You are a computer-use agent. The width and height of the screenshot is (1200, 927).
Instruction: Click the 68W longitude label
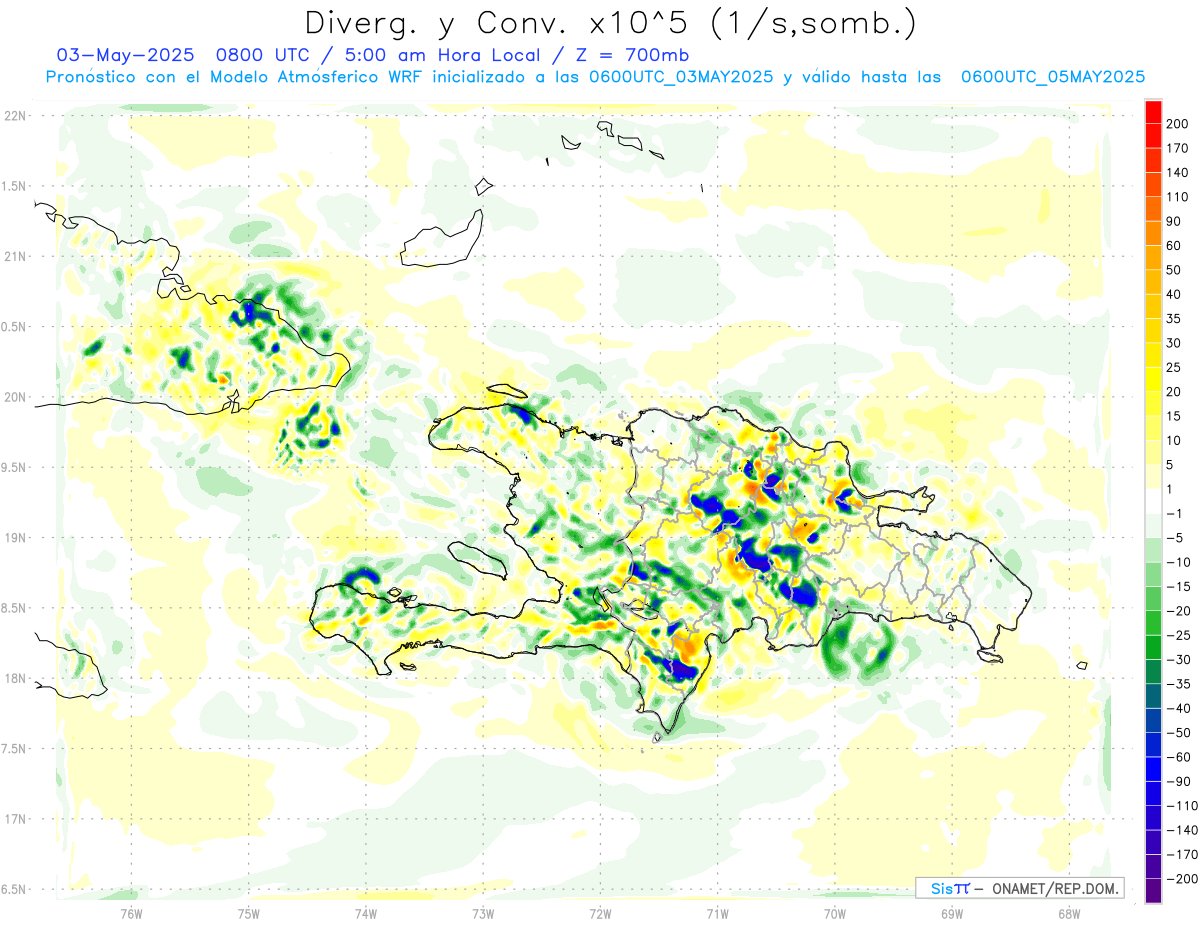click(x=1069, y=913)
